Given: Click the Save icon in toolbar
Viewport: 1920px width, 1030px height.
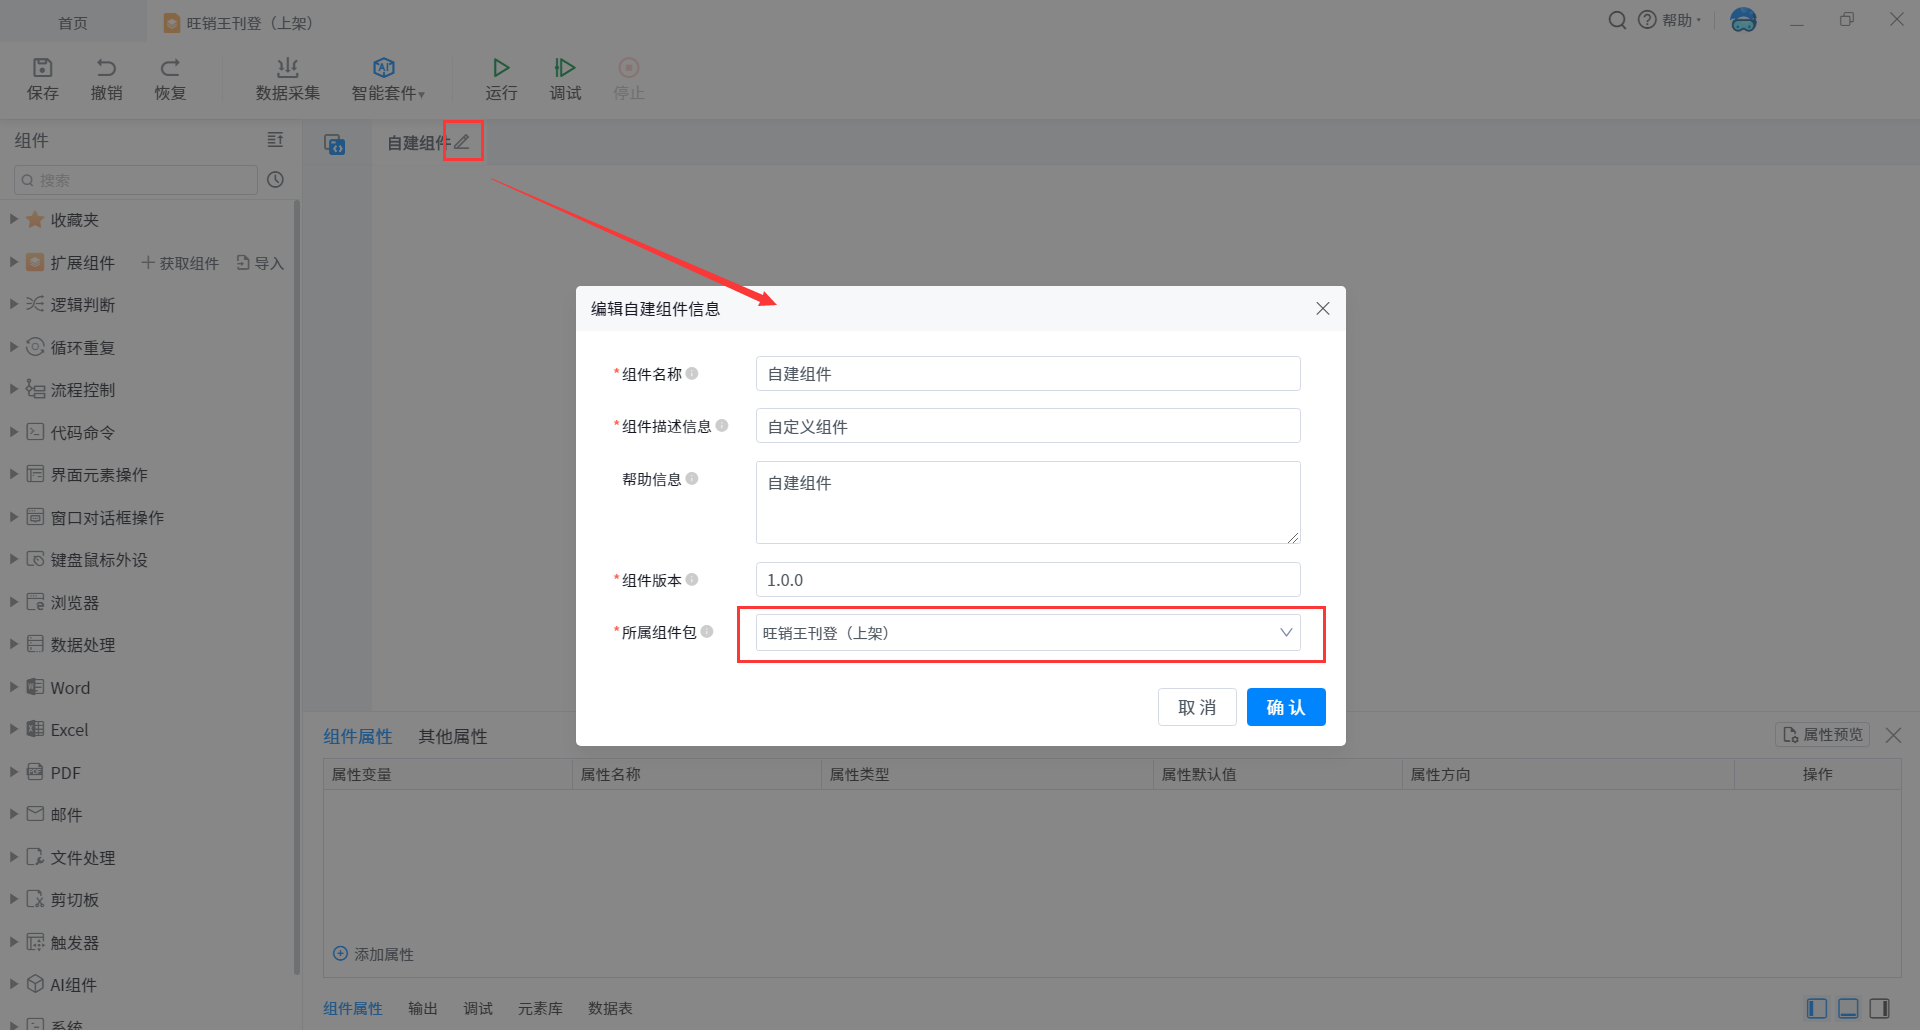Looking at the screenshot, I should pos(42,68).
